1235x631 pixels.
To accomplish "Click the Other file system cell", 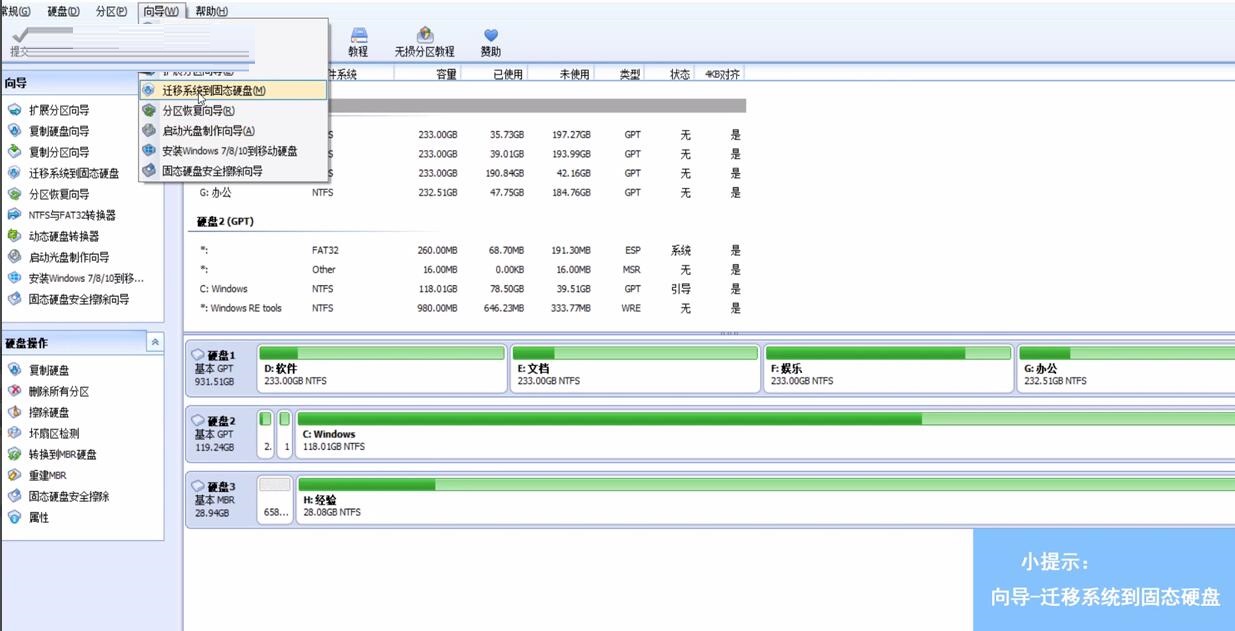I will point(324,270).
